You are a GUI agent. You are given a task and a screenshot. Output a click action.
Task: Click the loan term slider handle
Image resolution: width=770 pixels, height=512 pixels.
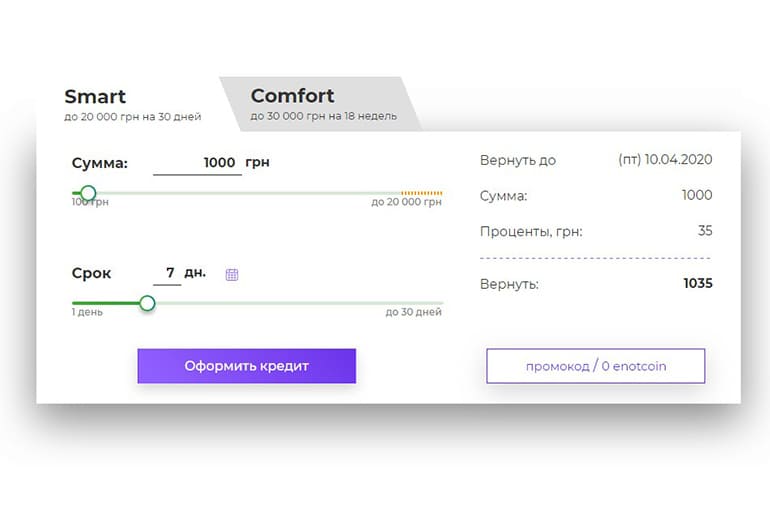coord(147,302)
